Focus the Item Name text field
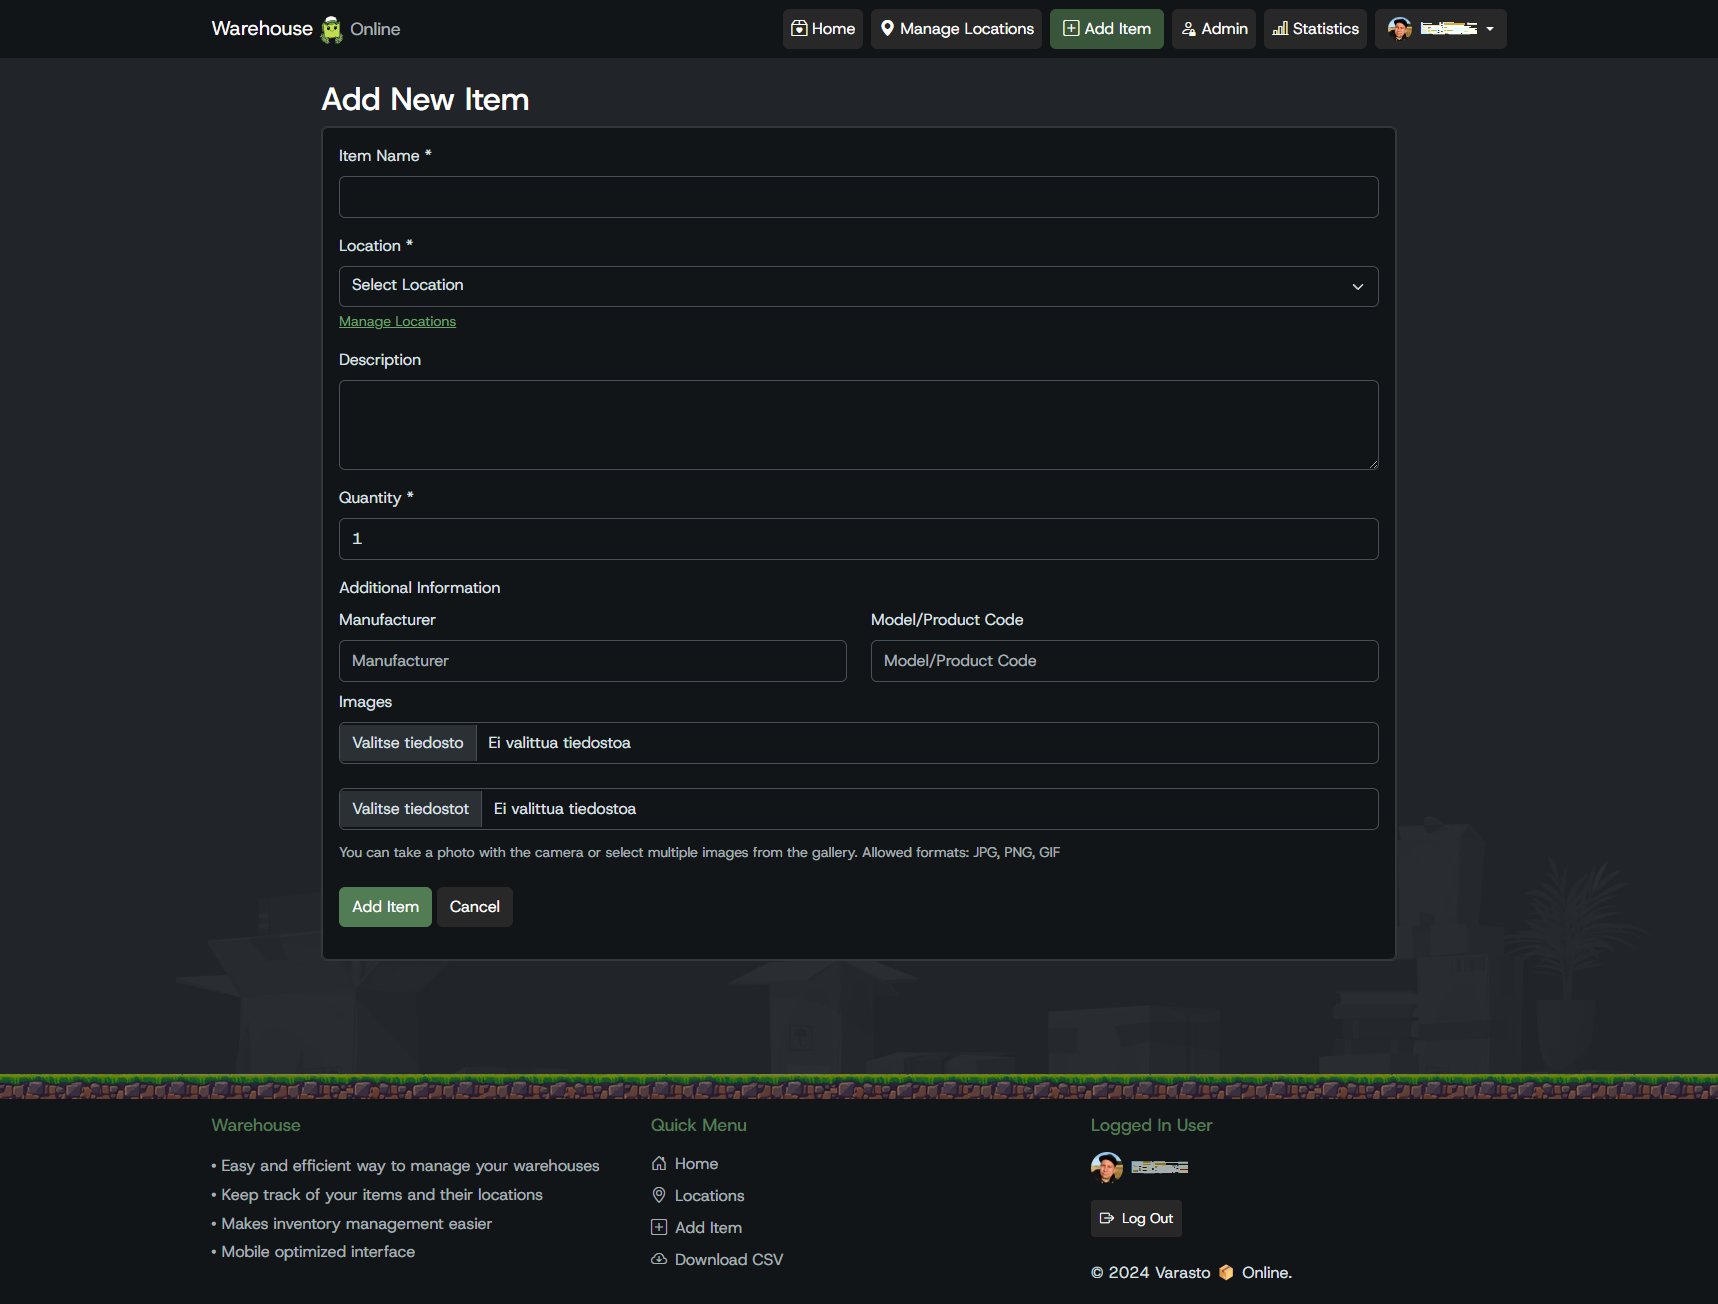 point(858,197)
